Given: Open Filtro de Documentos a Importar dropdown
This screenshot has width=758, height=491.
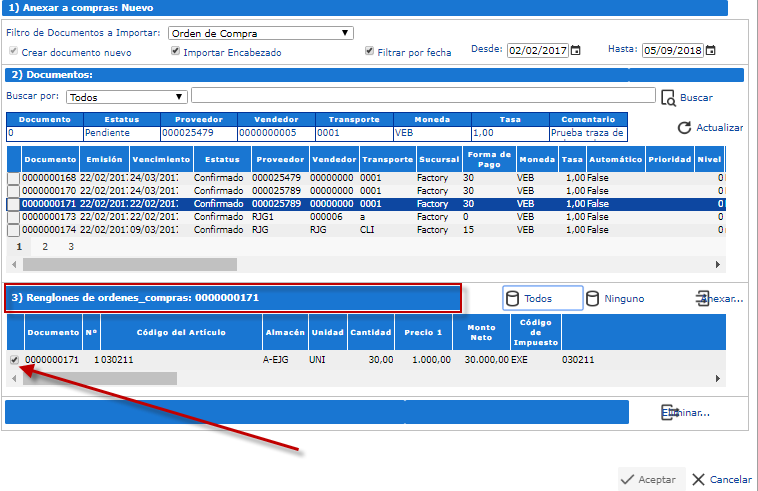Looking at the screenshot, I should [260, 33].
